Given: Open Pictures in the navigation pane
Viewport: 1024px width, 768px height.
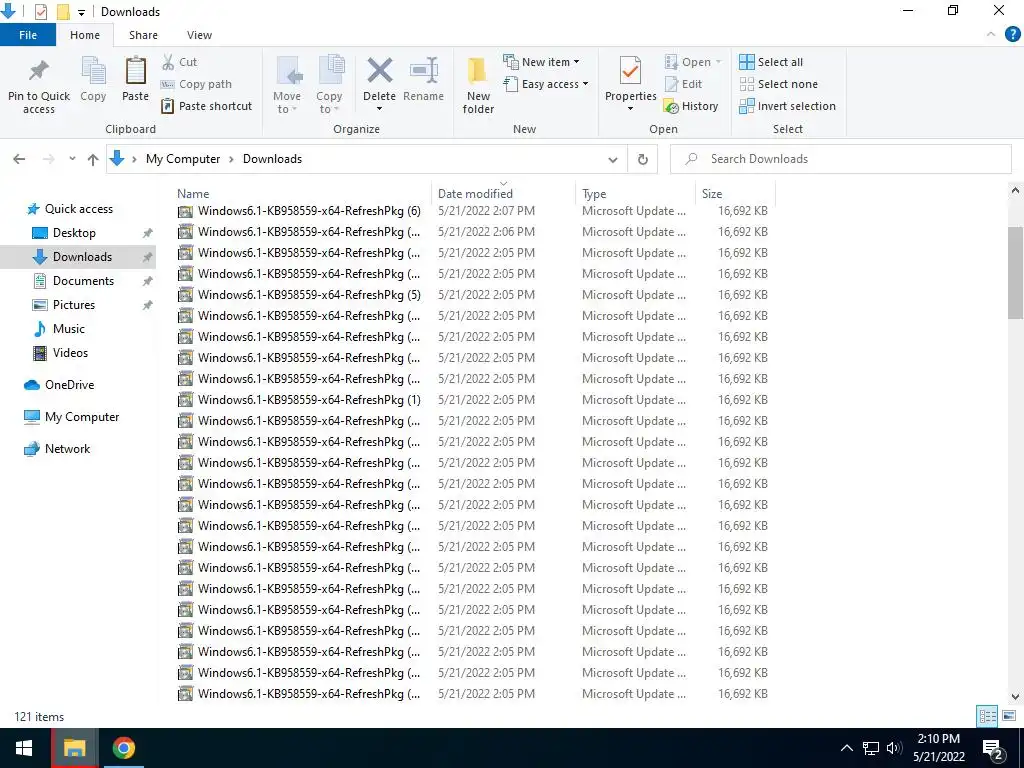Looking at the screenshot, I should point(73,305).
